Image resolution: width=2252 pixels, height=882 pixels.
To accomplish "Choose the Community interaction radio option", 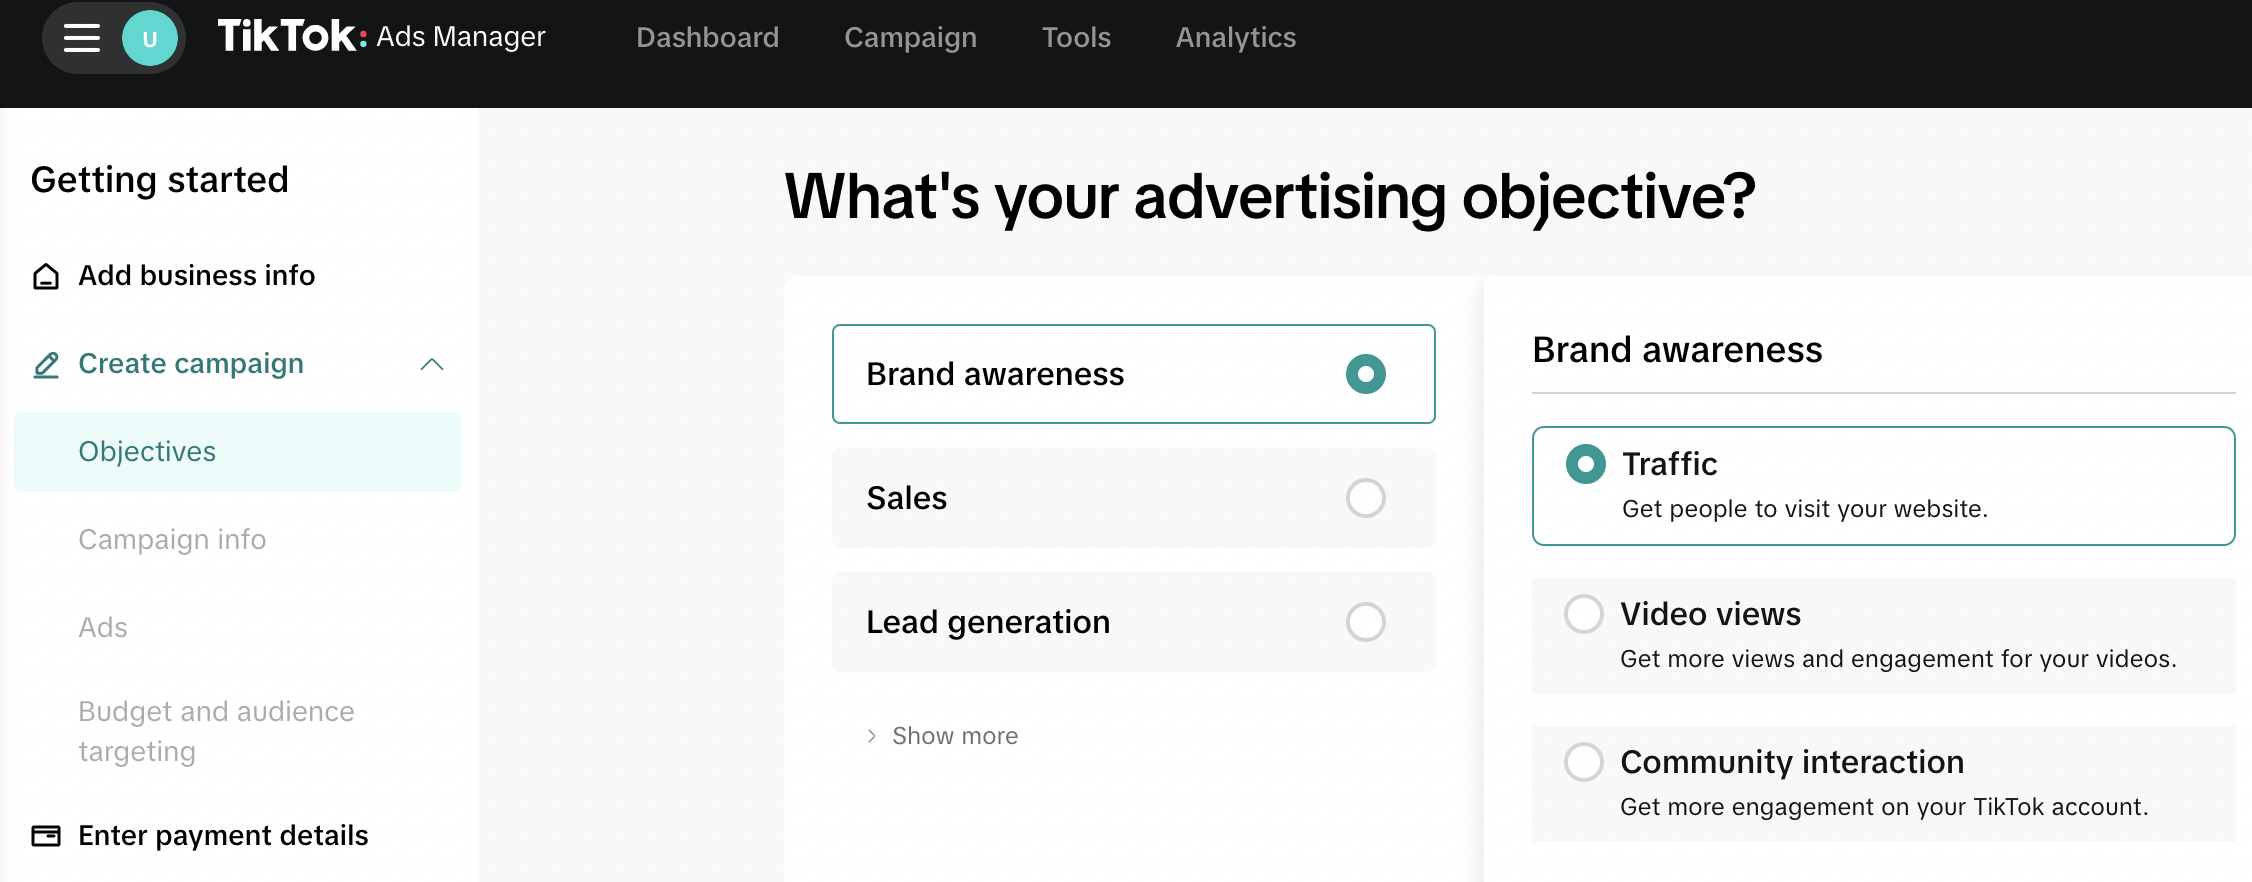I will pos(1584,762).
